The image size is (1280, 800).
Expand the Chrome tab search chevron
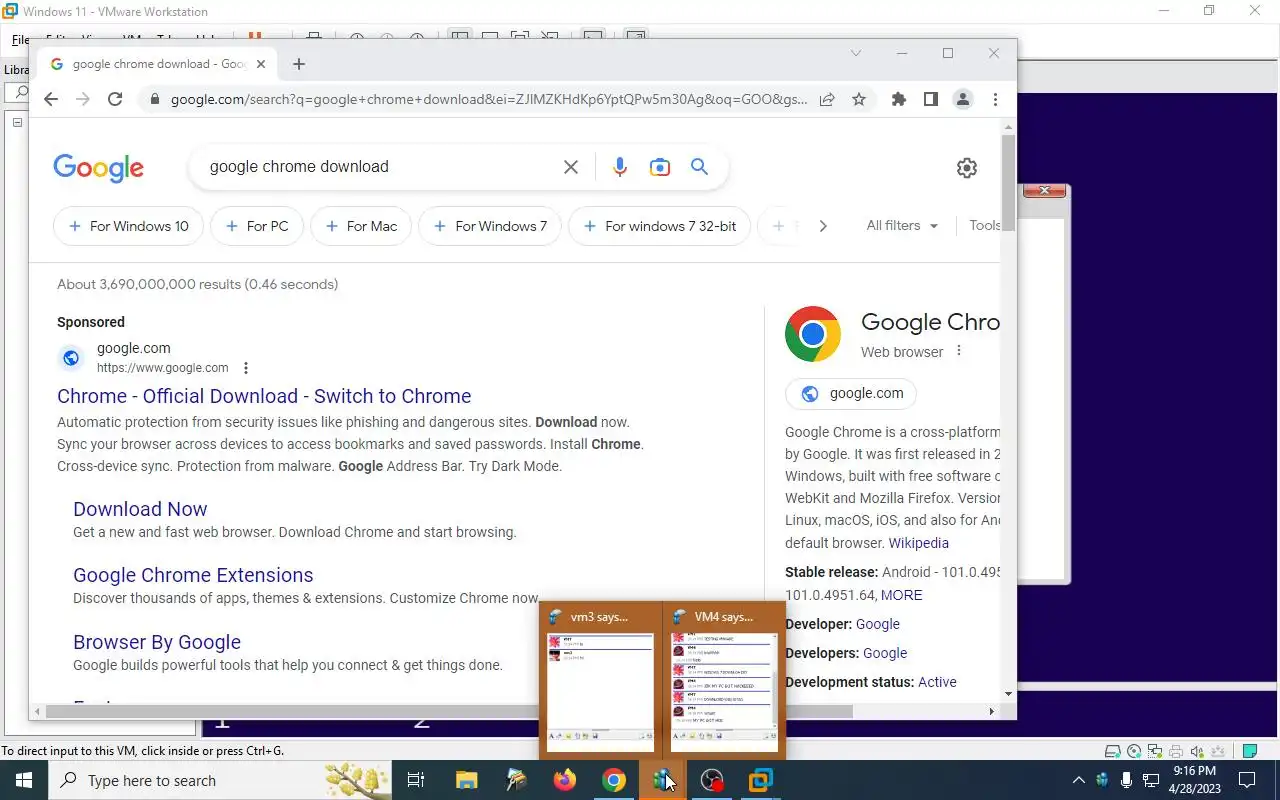[x=856, y=53]
